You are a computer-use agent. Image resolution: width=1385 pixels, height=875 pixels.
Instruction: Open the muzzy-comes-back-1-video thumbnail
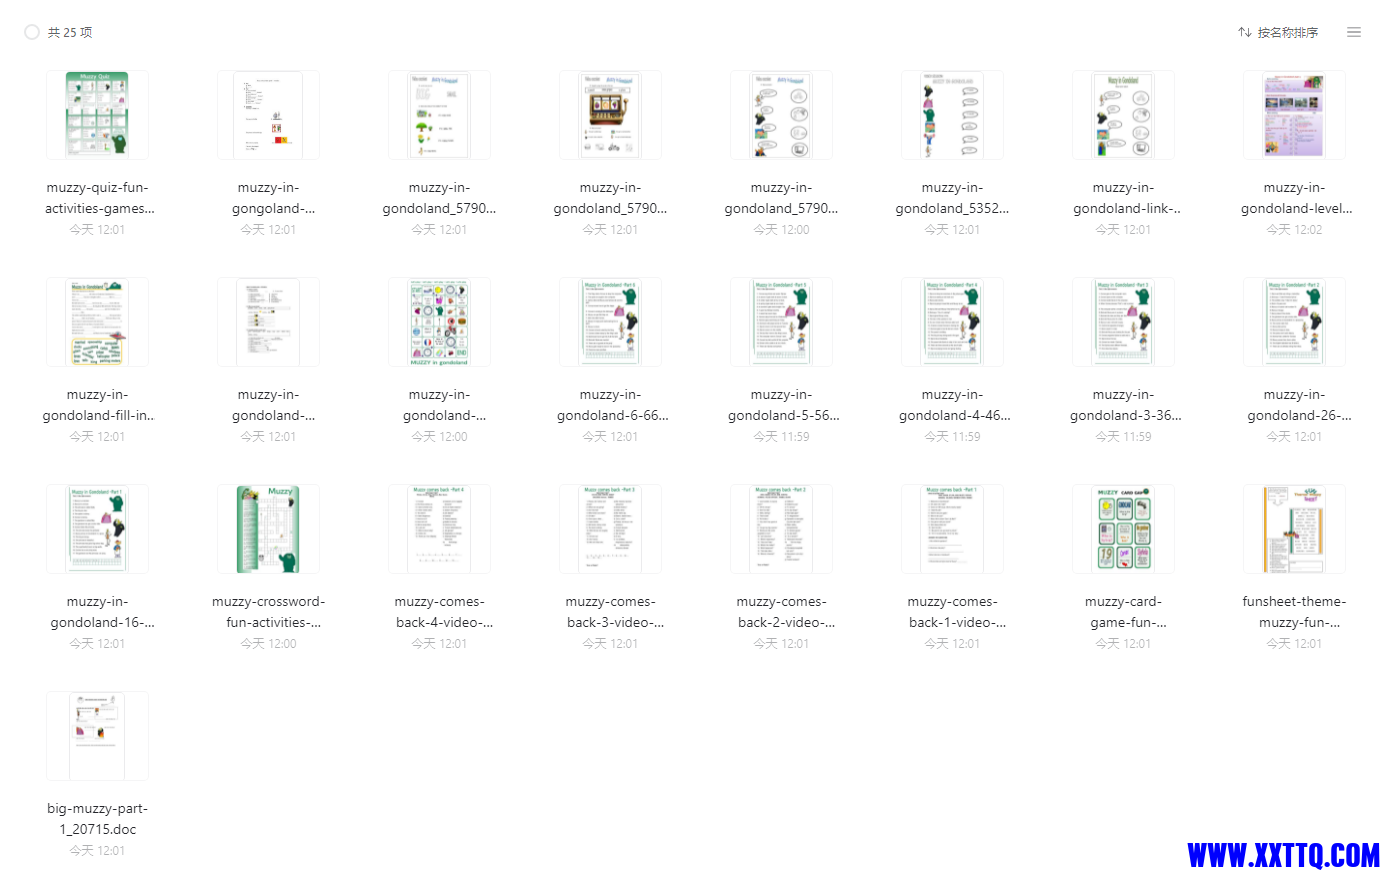click(952, 529)
